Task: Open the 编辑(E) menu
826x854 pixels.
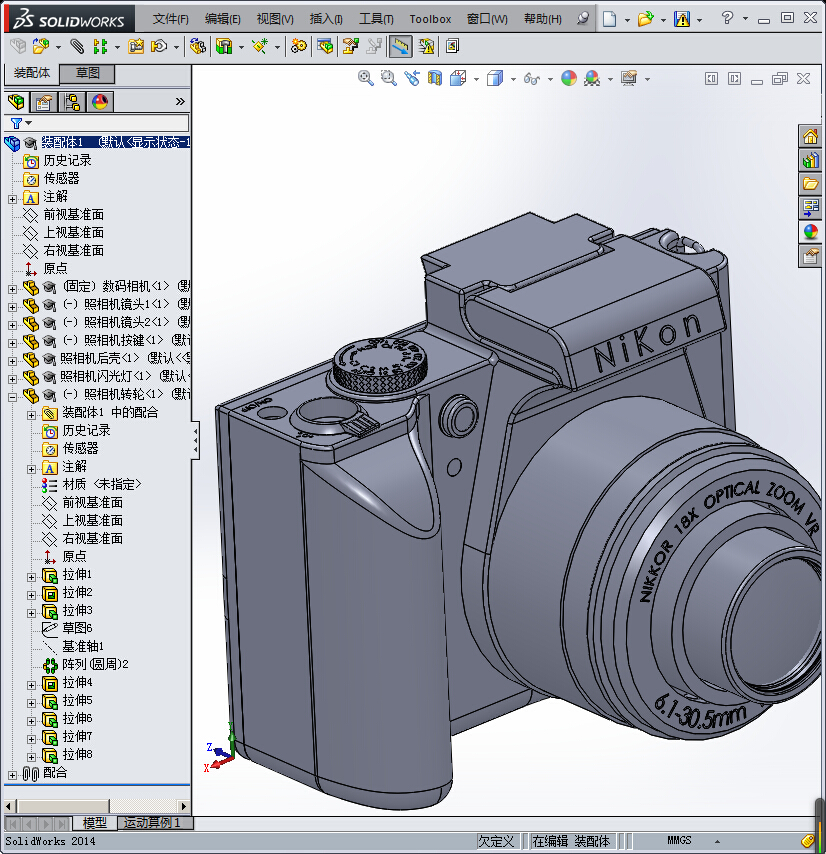Action: (222, 19)
